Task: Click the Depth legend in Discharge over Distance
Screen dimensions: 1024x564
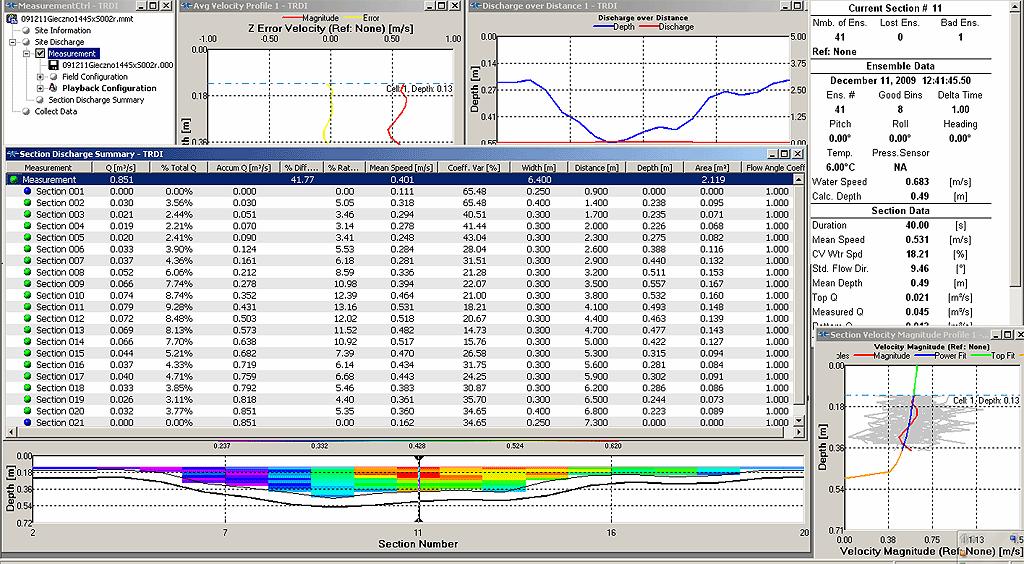Action: (613, 27)
